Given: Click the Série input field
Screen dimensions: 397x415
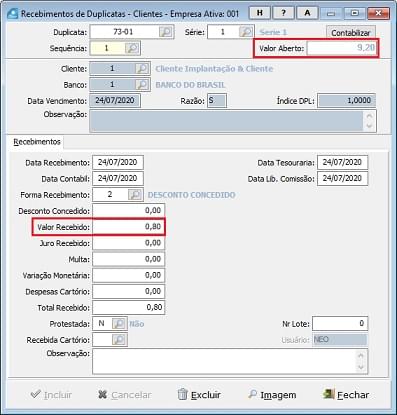Looking at the screenshot, I should click(x=223, y=32).
